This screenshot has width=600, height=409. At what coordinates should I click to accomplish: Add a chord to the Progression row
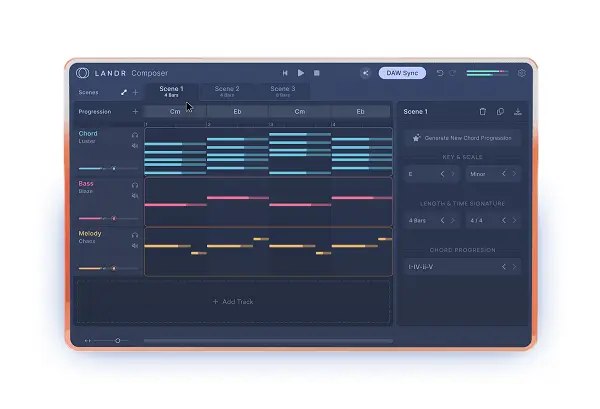[x=135, y=112]
